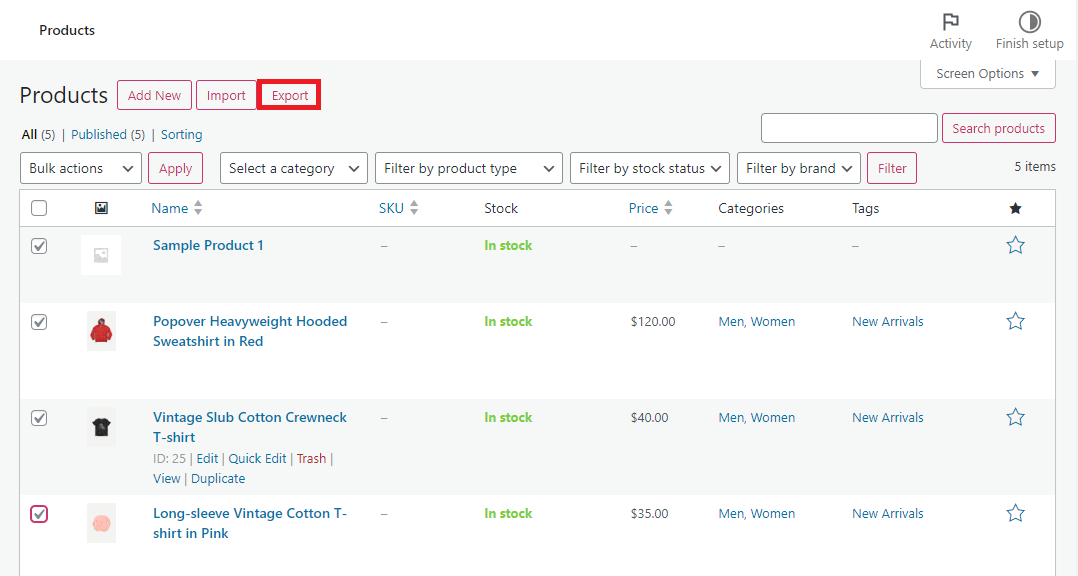1078x576 pixels.
Task: Switch to the Sorting view
Action: click(x=182, y=135)
